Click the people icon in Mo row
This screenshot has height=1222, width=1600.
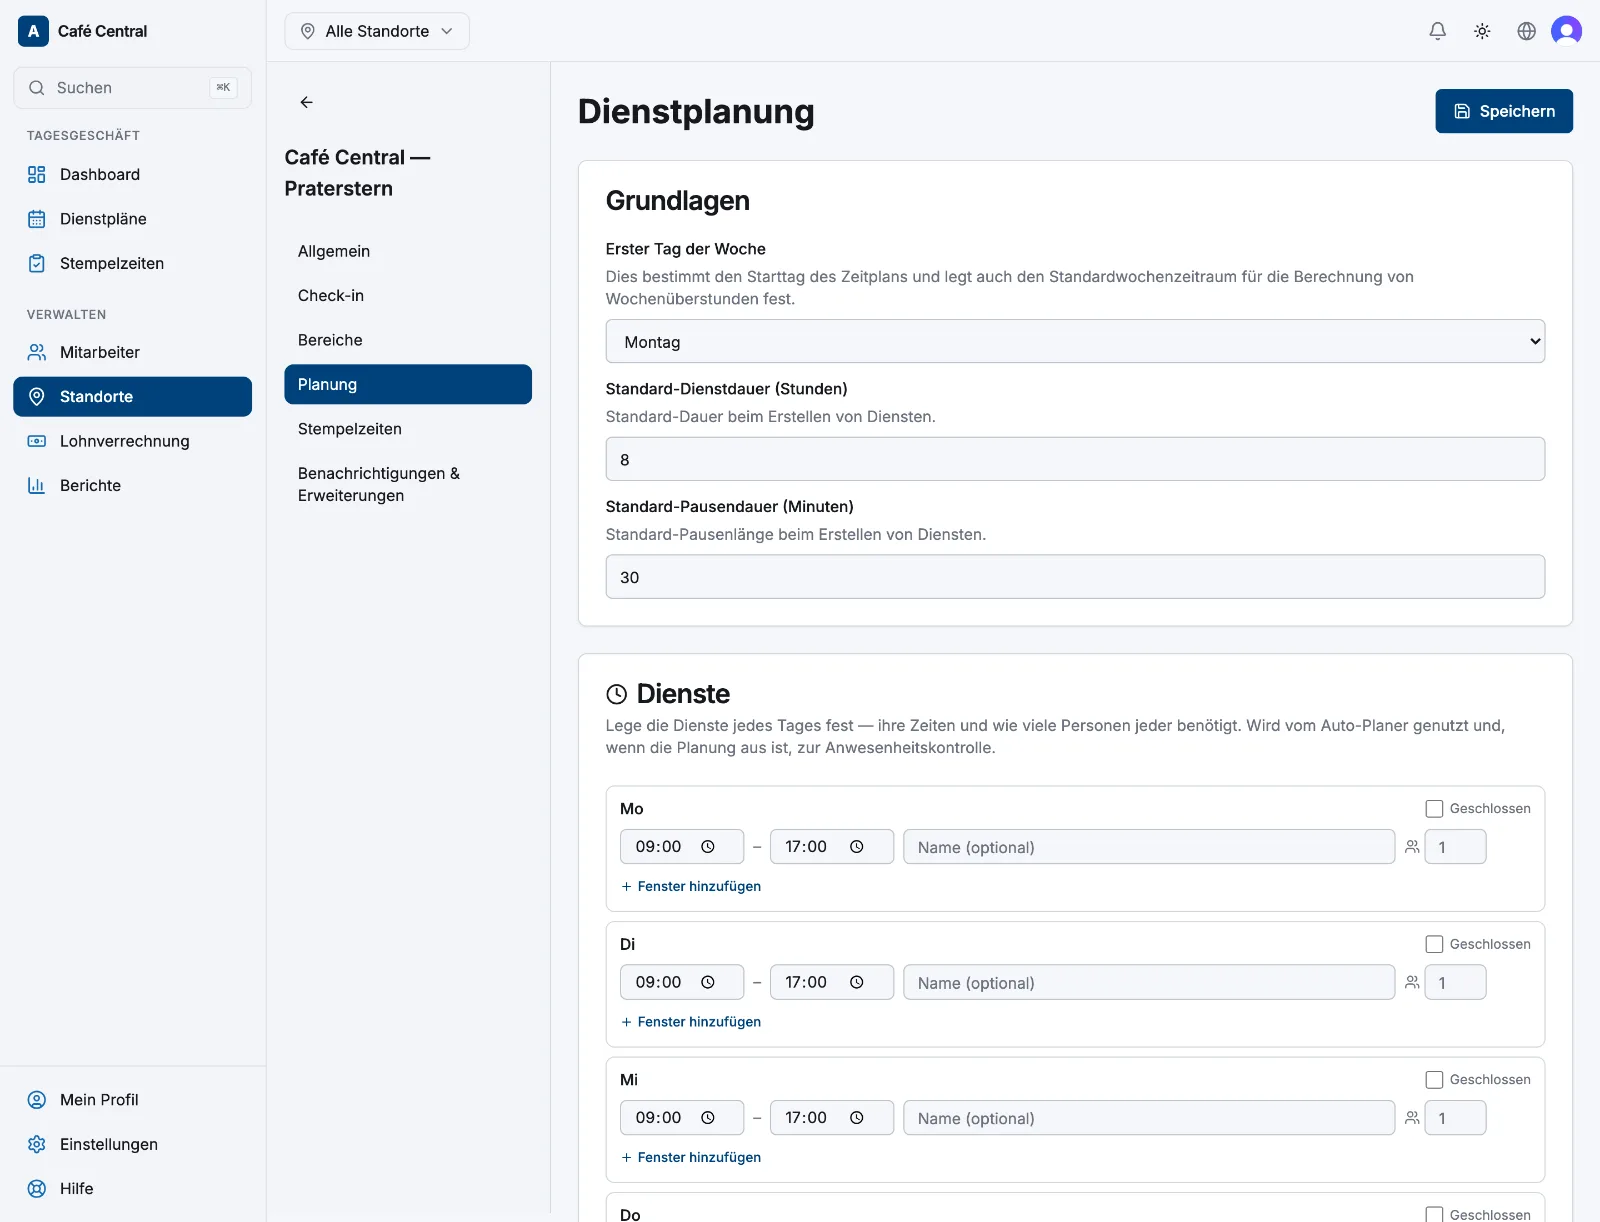[x=1412, y=847]
